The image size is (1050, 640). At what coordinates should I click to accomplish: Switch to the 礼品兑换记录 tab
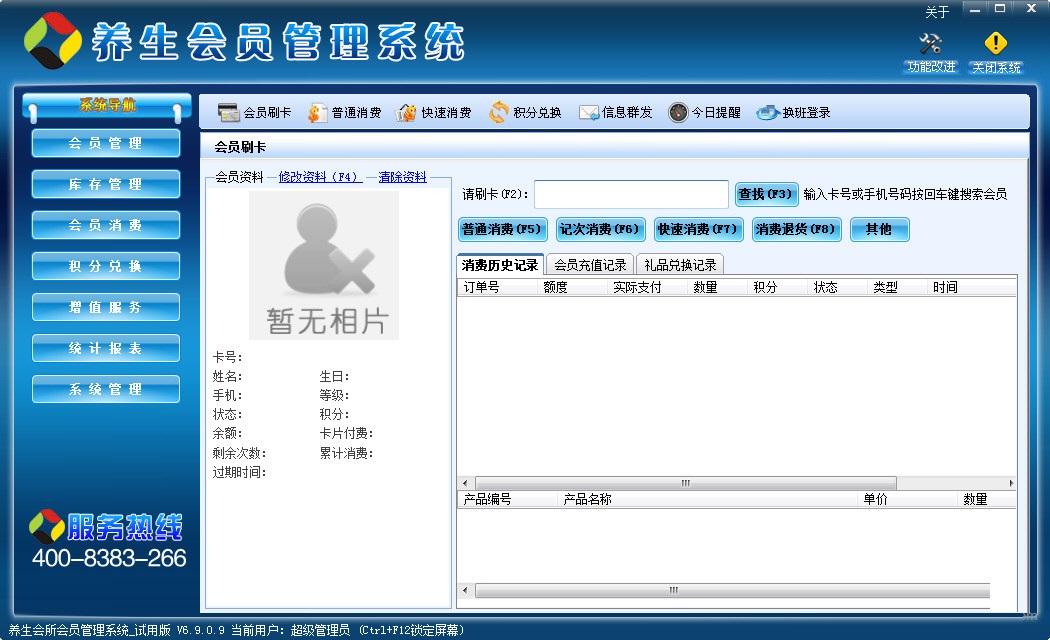pyautogui.click(x=680, y=265)
